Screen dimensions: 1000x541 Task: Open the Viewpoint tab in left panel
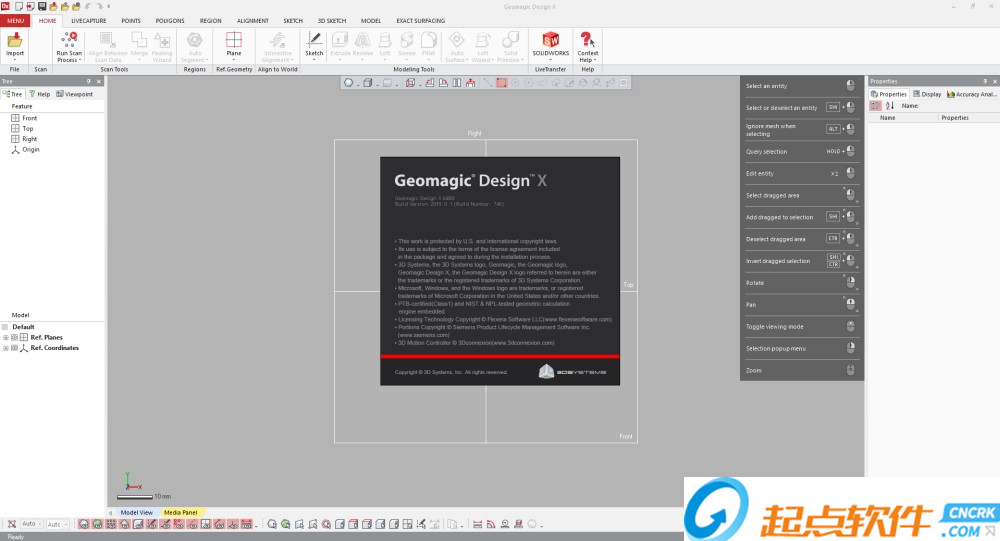[76, 94]
